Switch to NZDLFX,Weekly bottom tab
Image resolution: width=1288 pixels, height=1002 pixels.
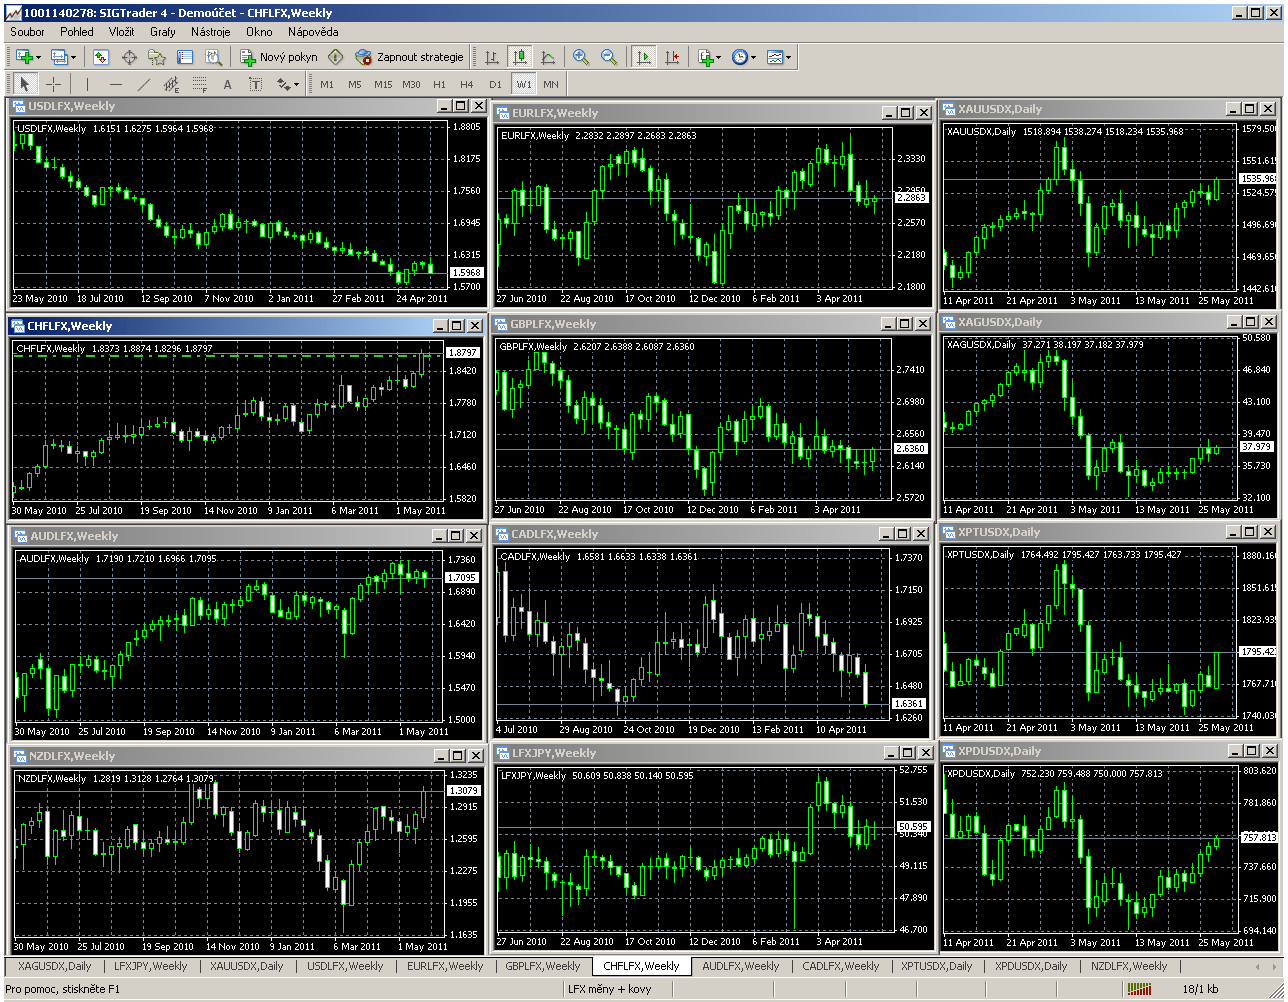(1129, 966)
